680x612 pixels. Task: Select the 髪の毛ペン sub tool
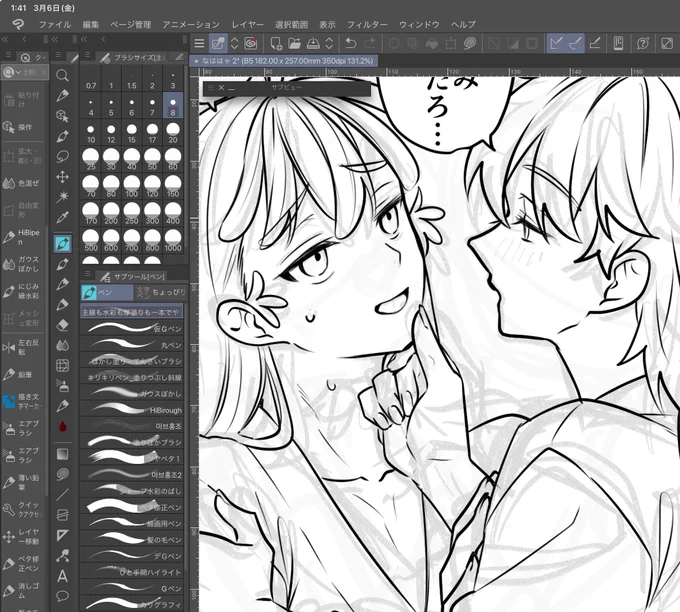(x=132, y=540)
